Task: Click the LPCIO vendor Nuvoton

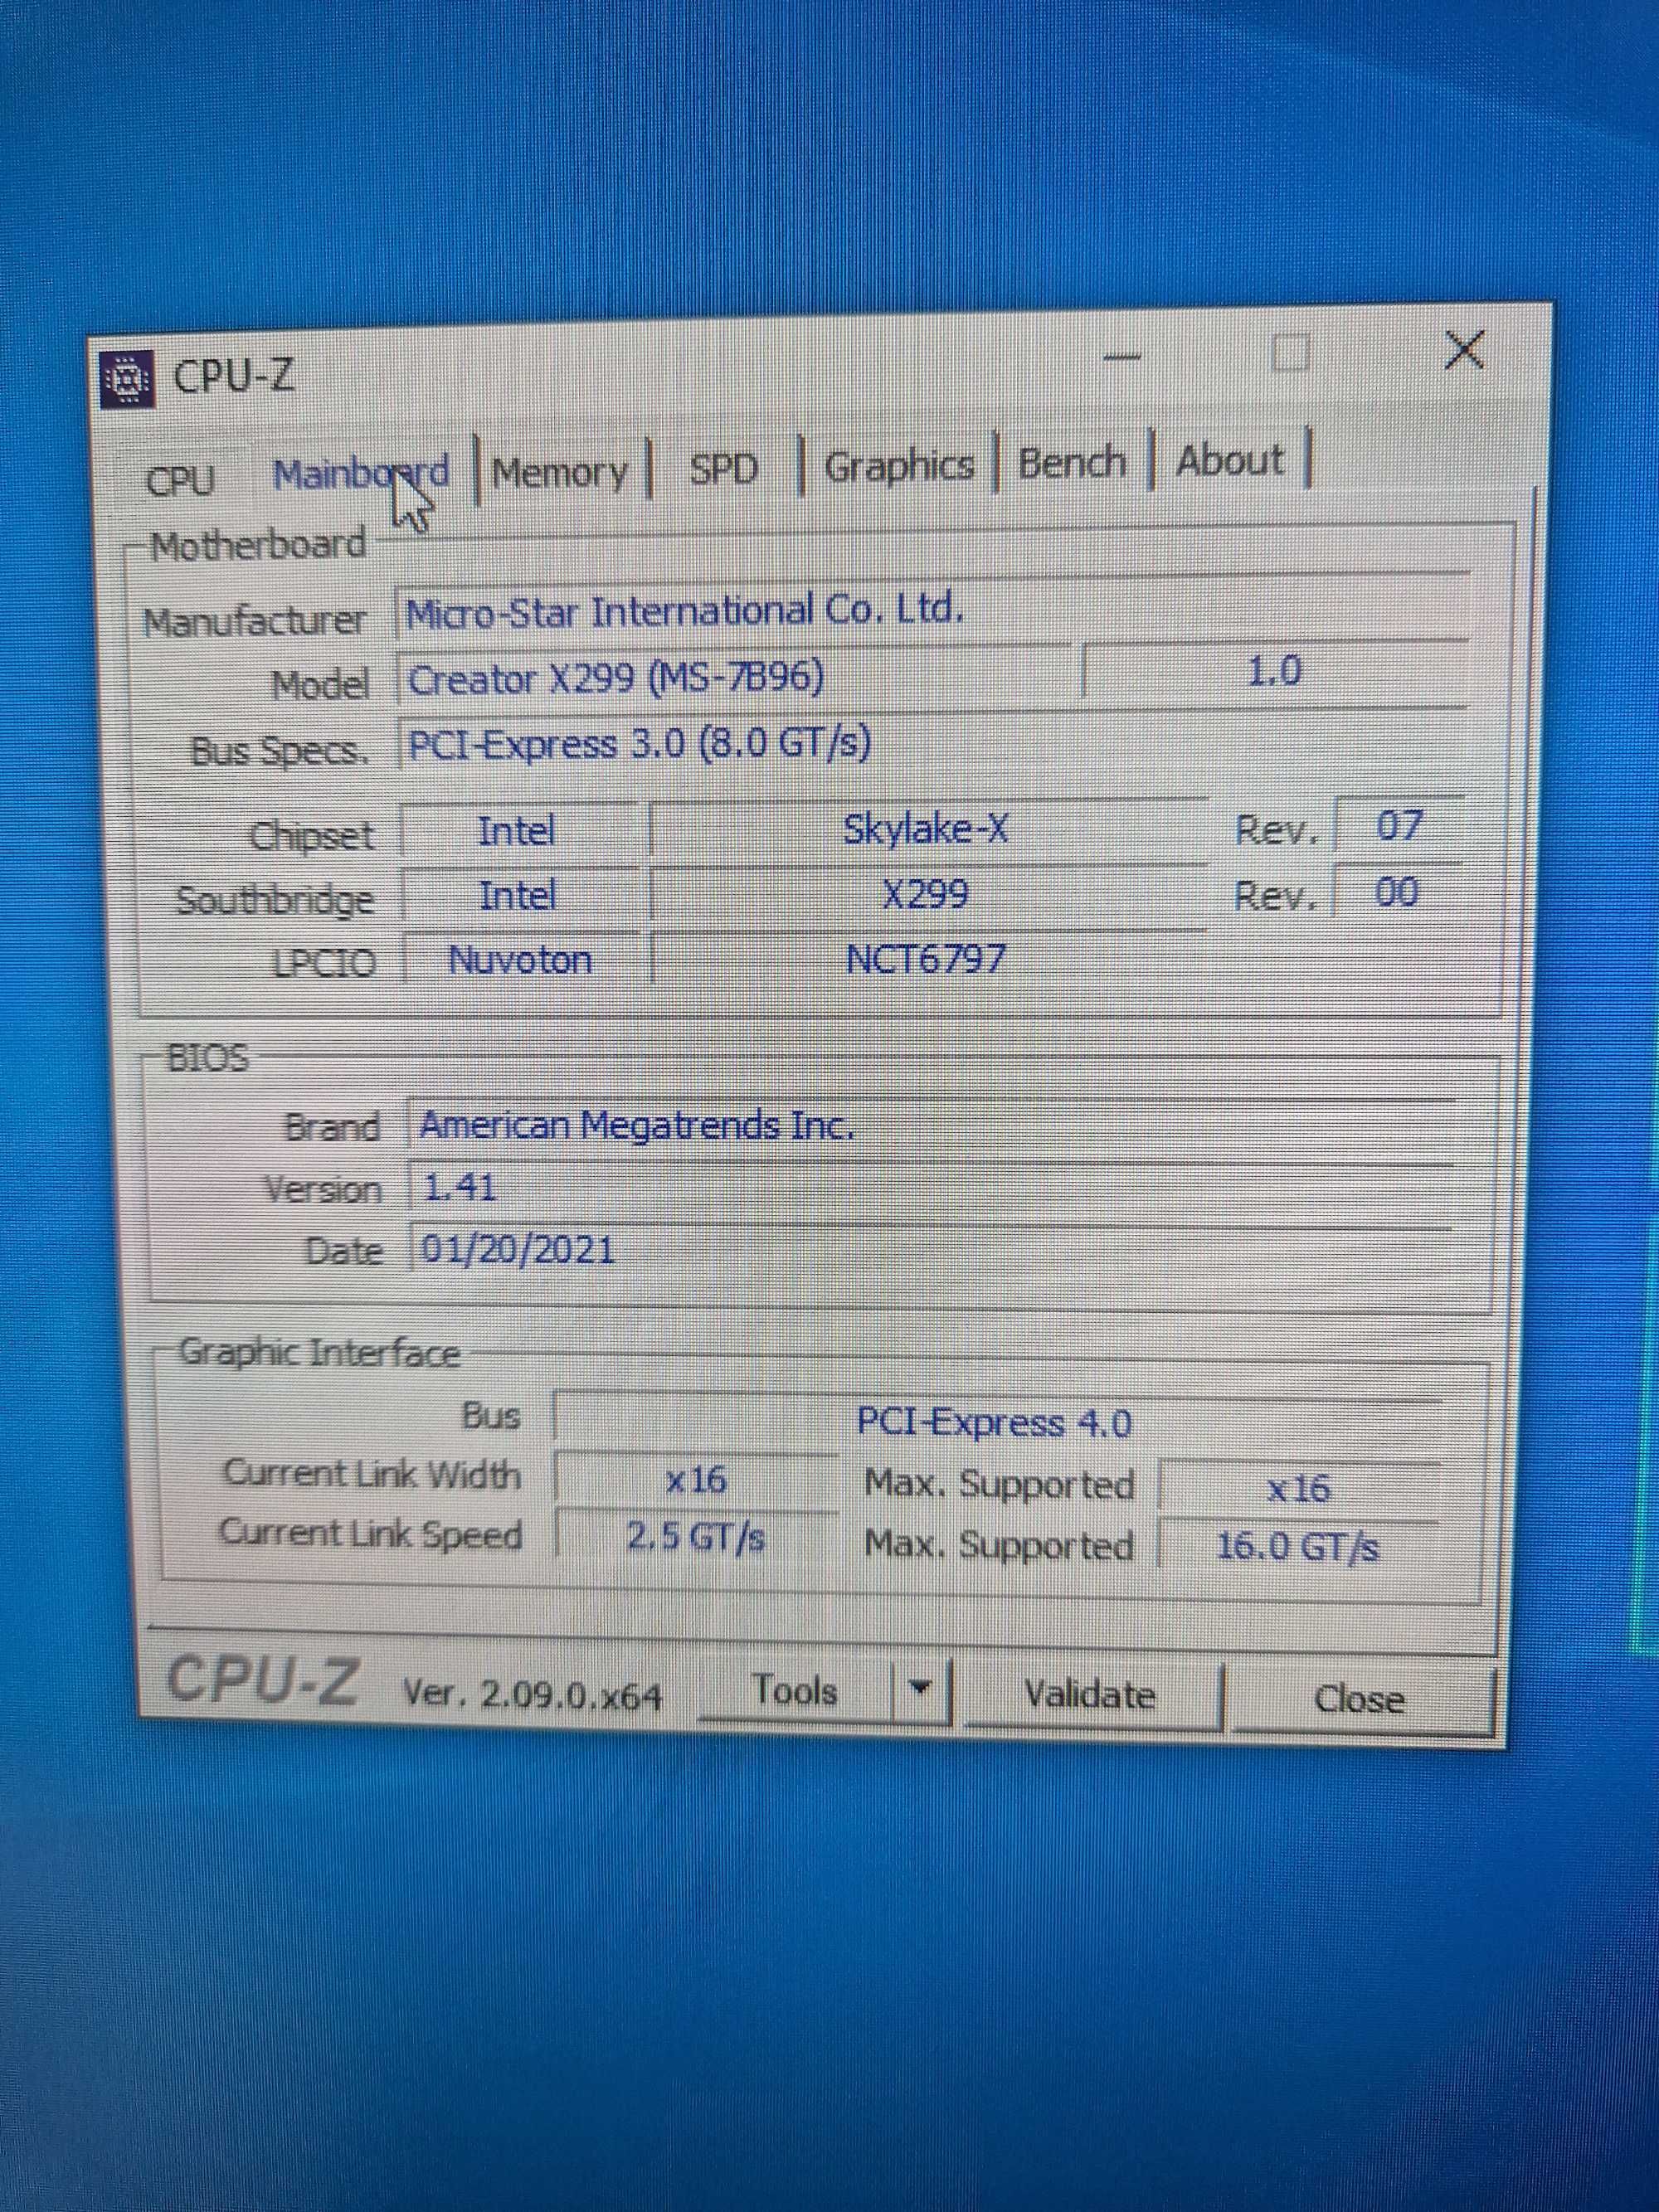Action: click(x=520, y=960)
